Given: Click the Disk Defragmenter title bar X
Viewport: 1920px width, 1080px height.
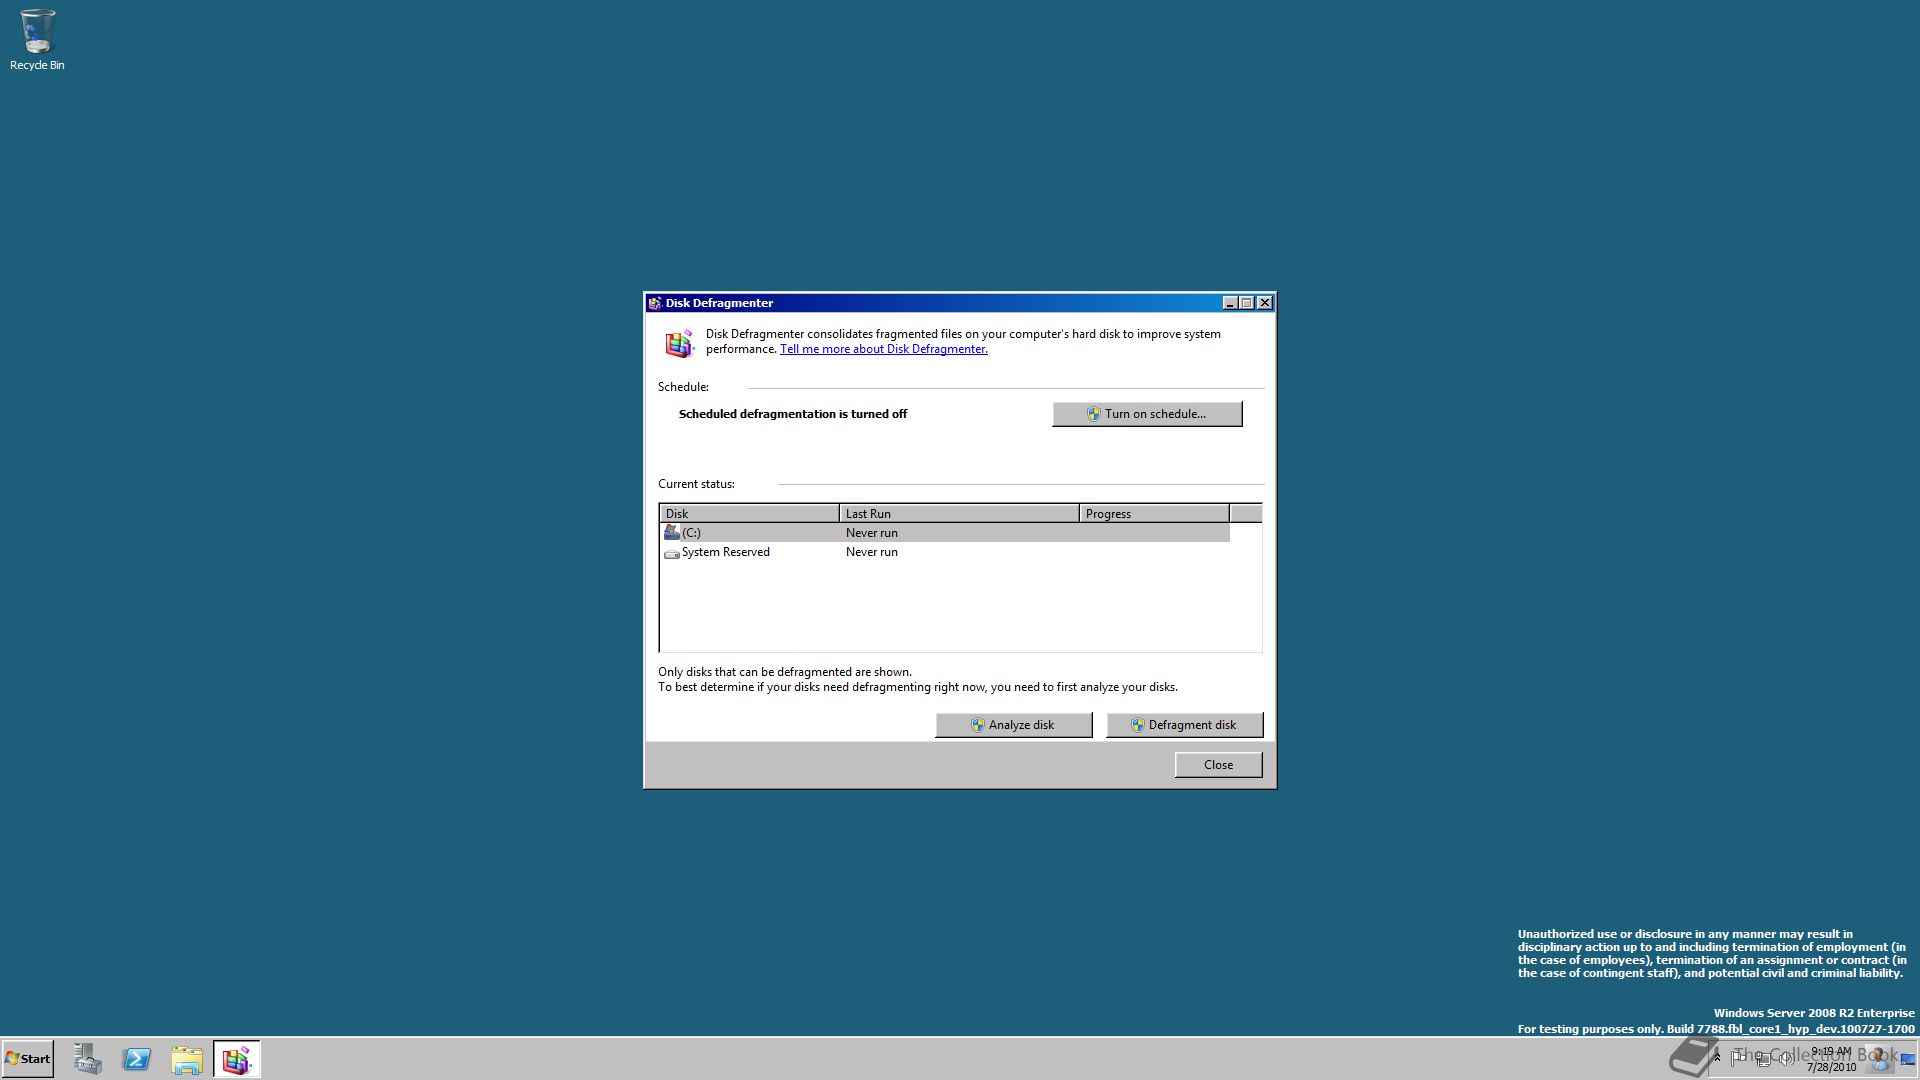Looking at the screenshot, I should 1265,303.
